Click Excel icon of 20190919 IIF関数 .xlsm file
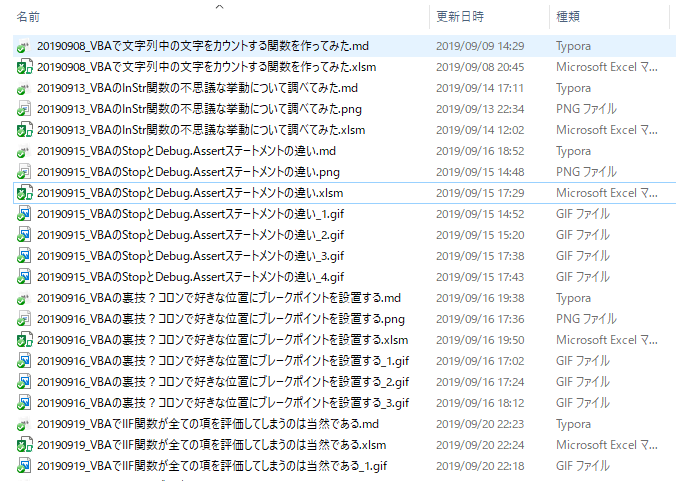The image size is (676, 481). click(24, 445)
